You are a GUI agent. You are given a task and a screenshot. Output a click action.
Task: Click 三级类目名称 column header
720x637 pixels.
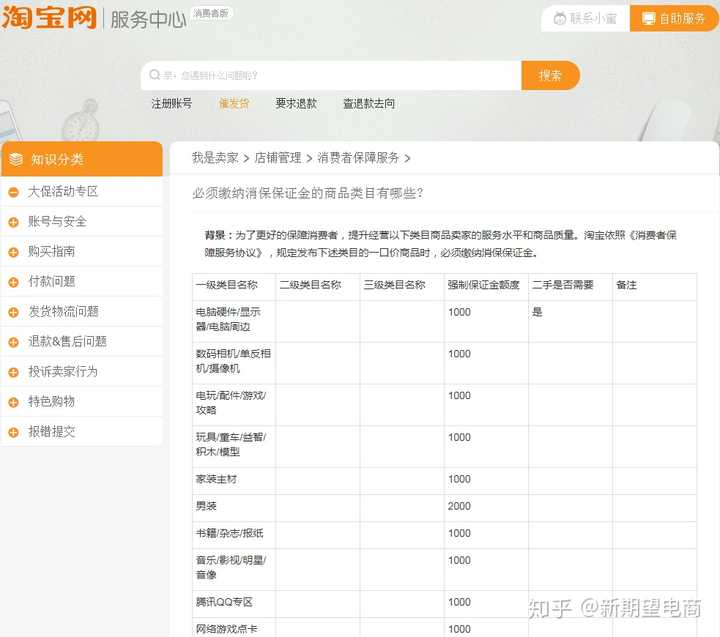[x=394, y=285]
